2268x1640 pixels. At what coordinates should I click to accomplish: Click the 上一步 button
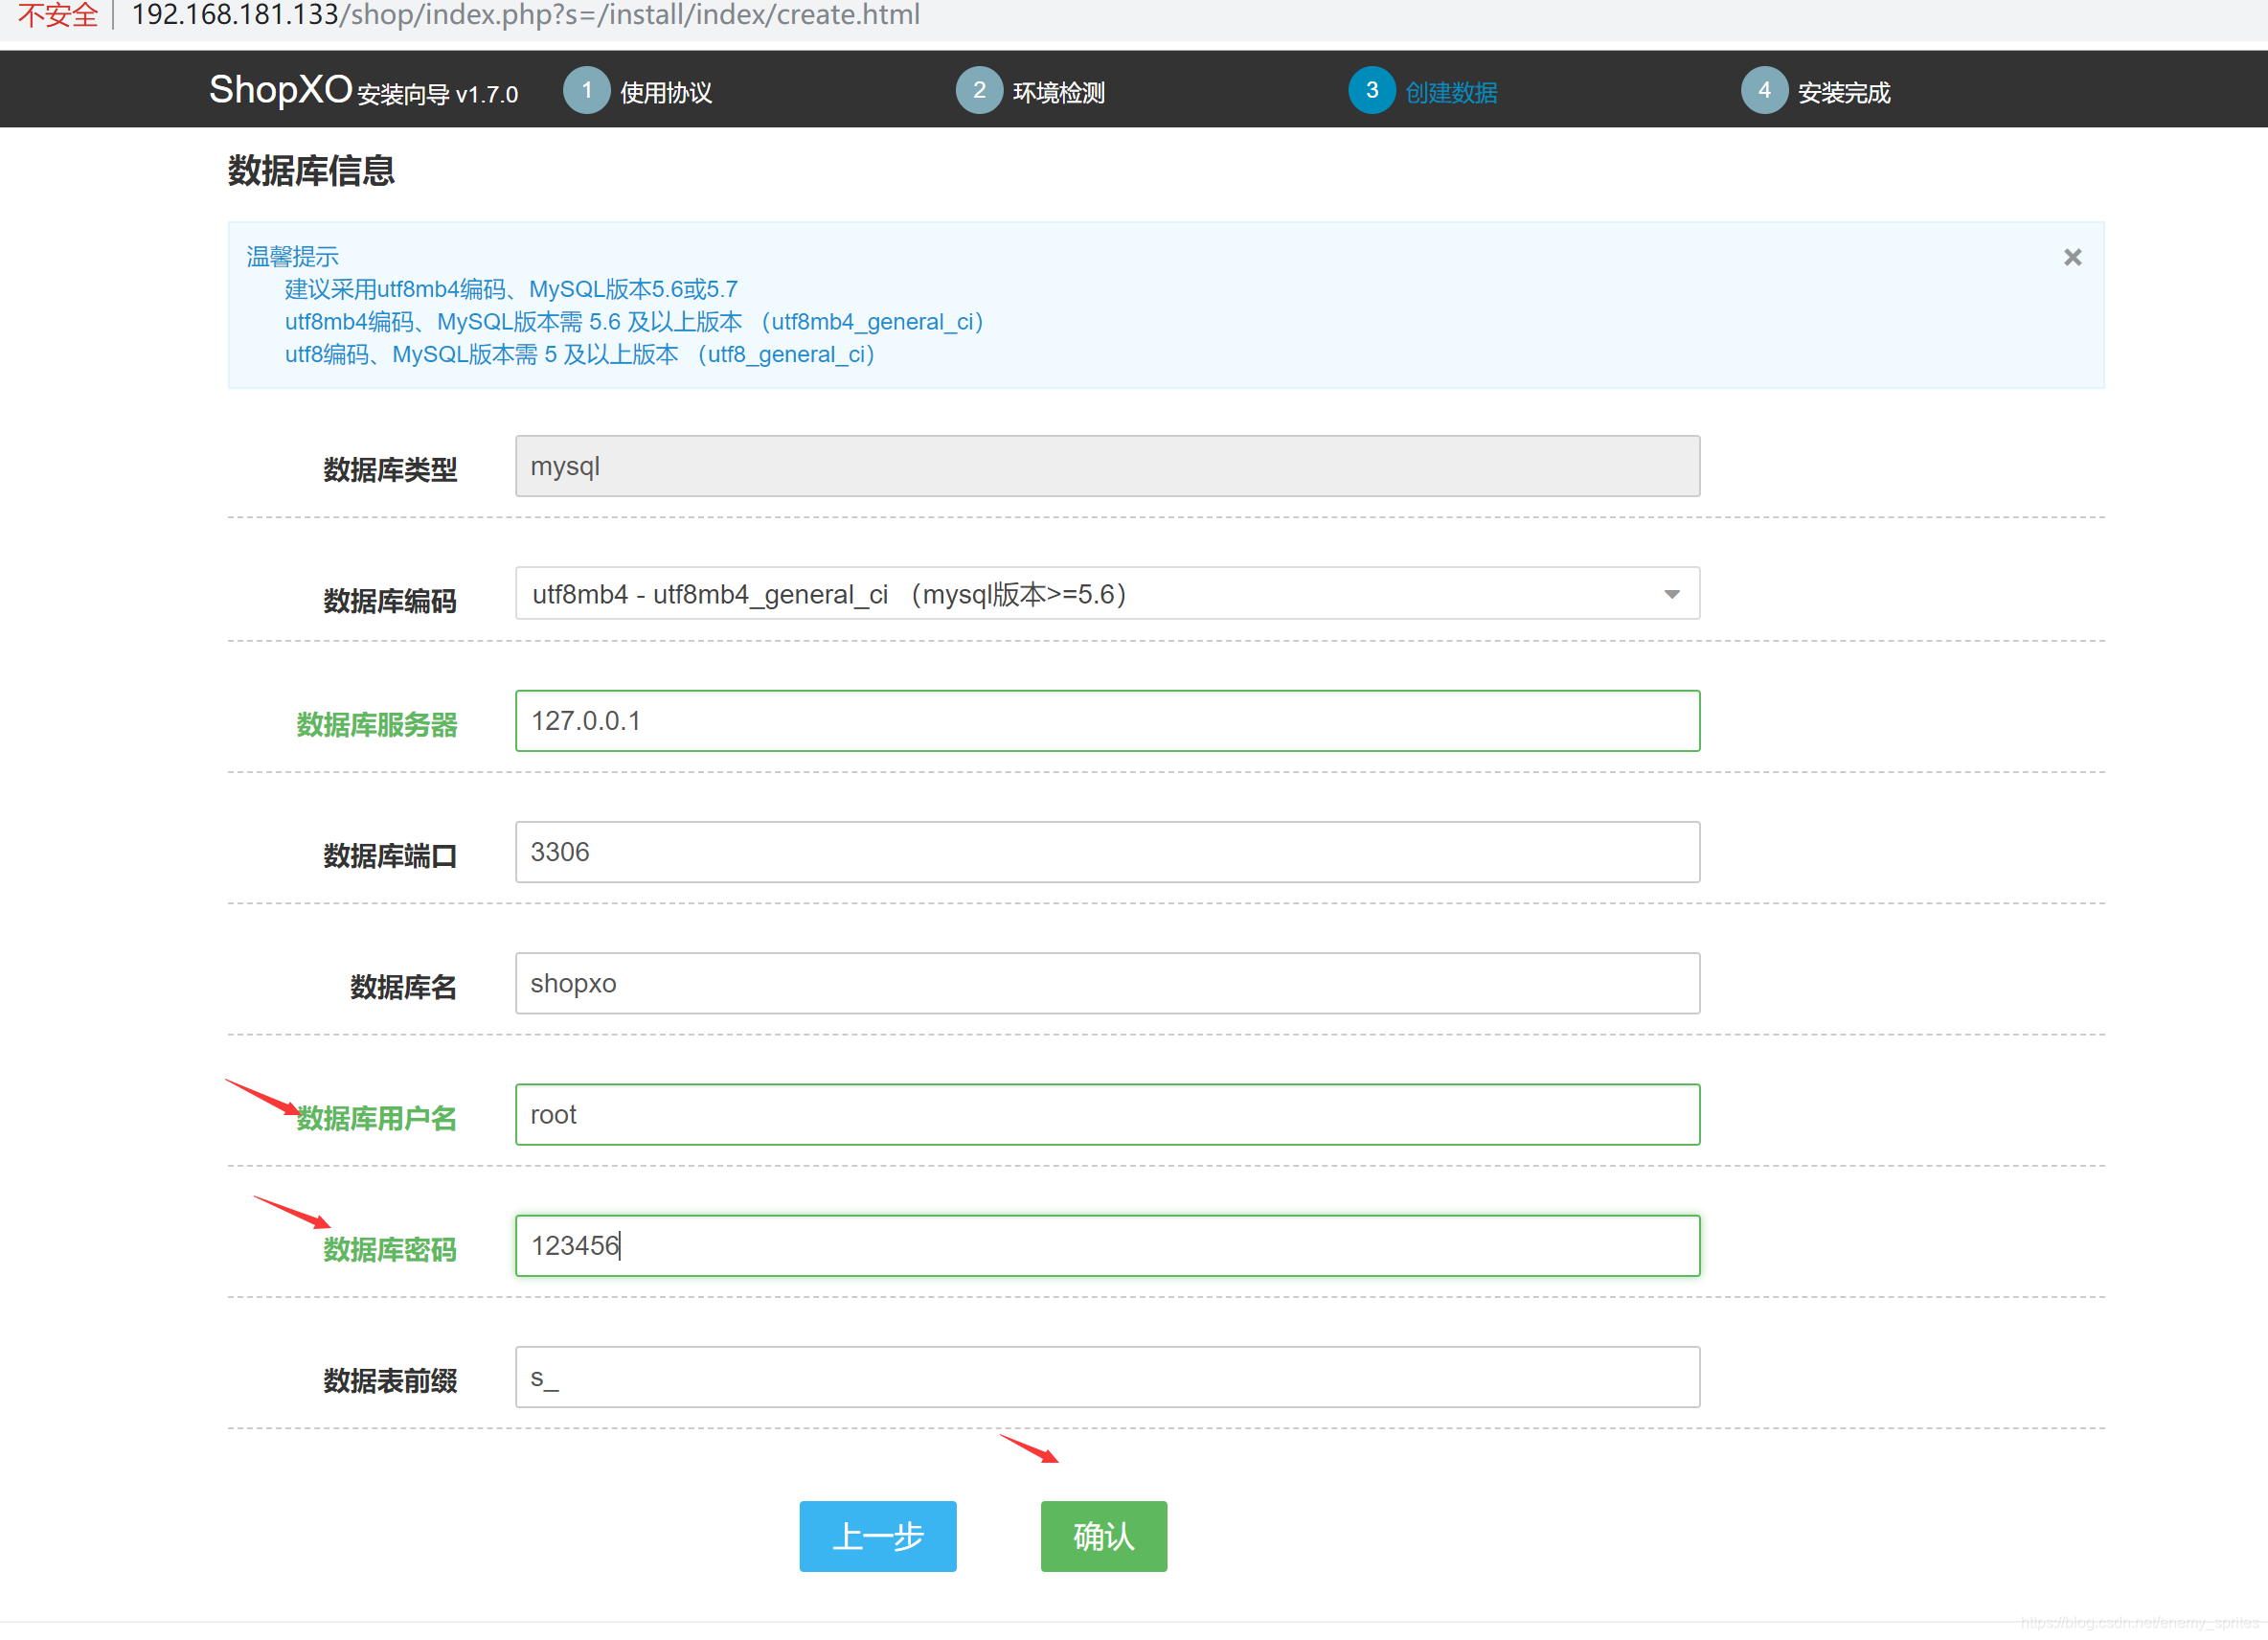pos(877,1536)
